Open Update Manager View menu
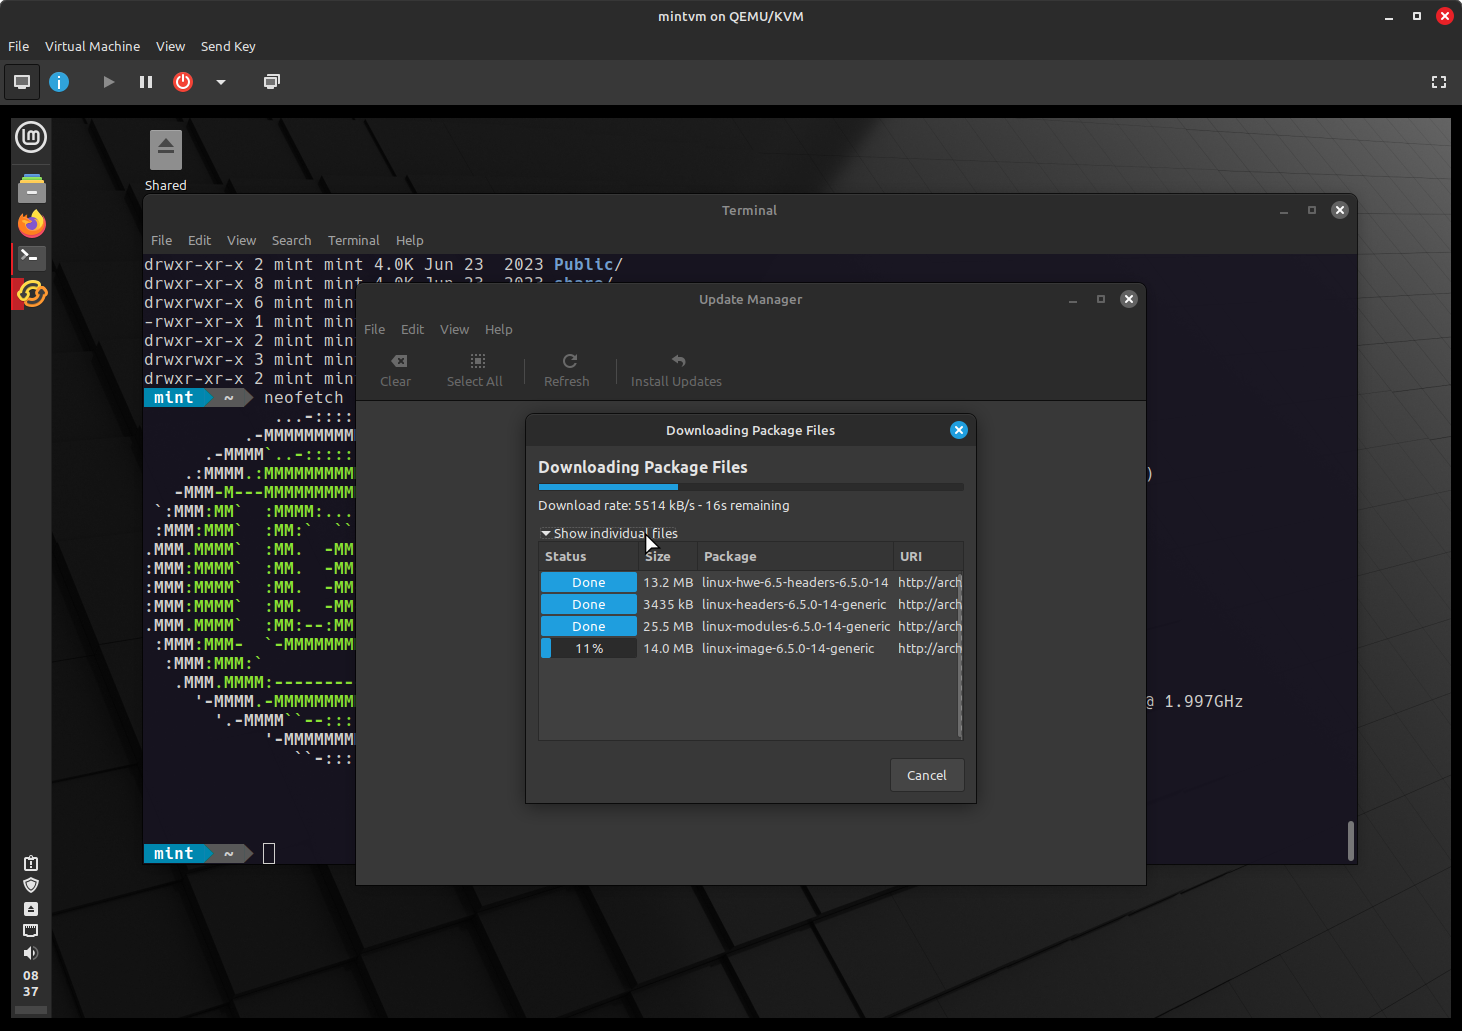This screenshot has width=1462, height=1031. coord(454,329)
